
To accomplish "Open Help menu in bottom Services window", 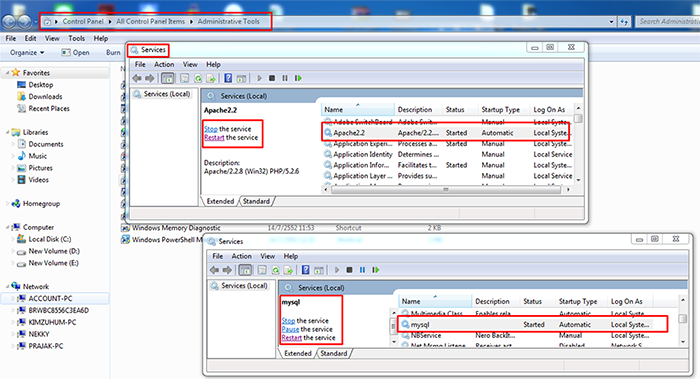I will coord(291,256).
